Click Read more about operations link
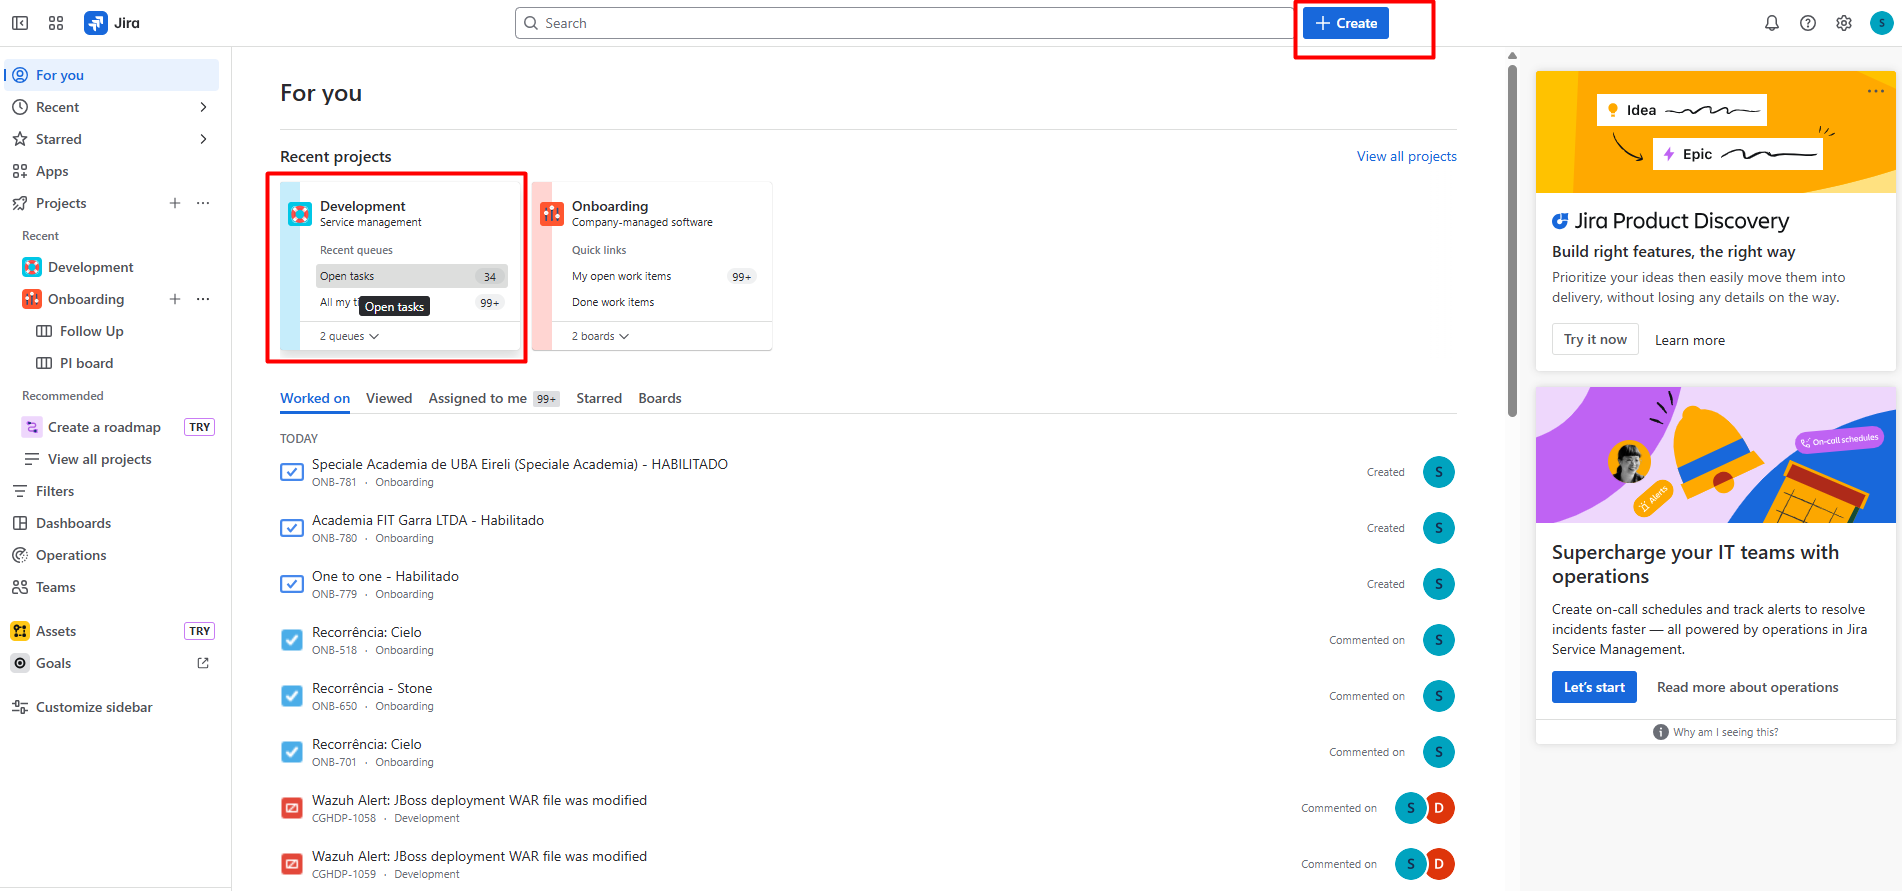 (1747, 687)
